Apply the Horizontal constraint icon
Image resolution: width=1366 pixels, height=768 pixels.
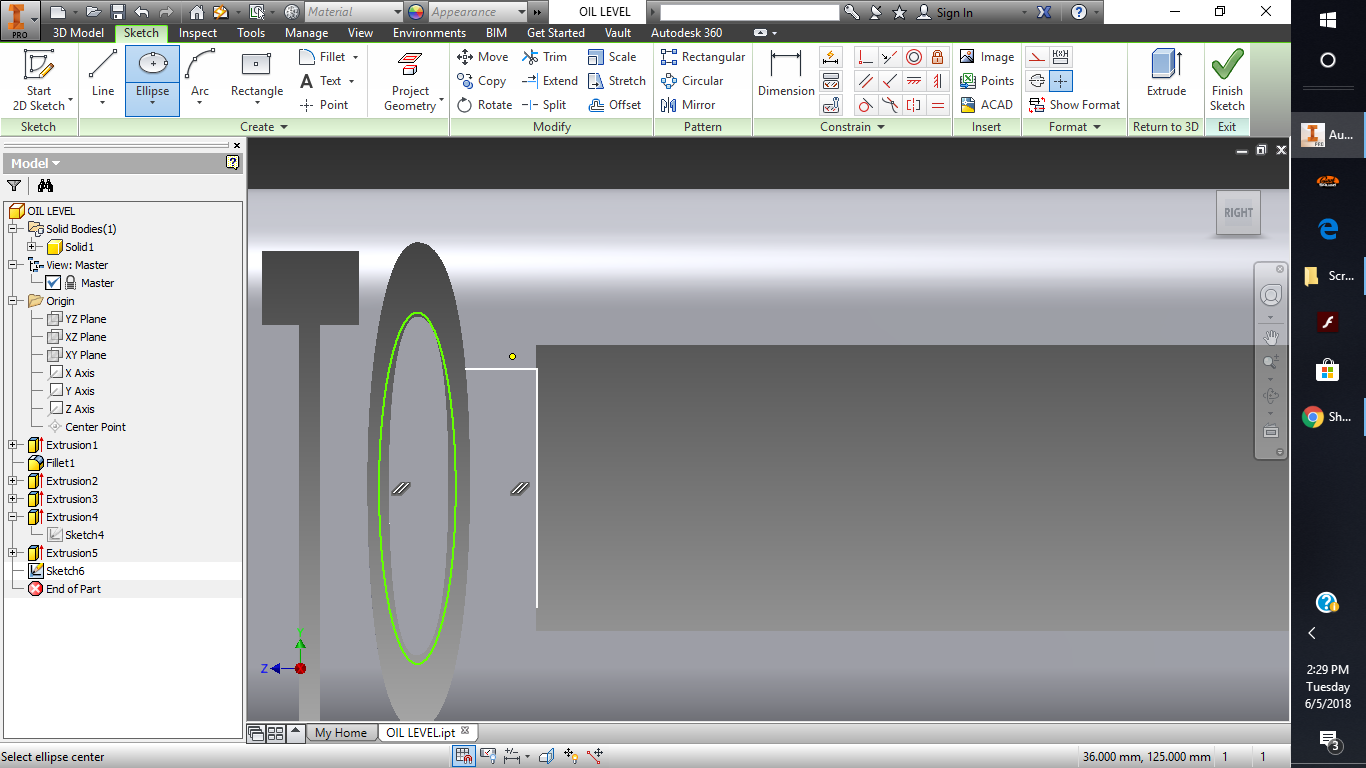(x=913, y=81)
